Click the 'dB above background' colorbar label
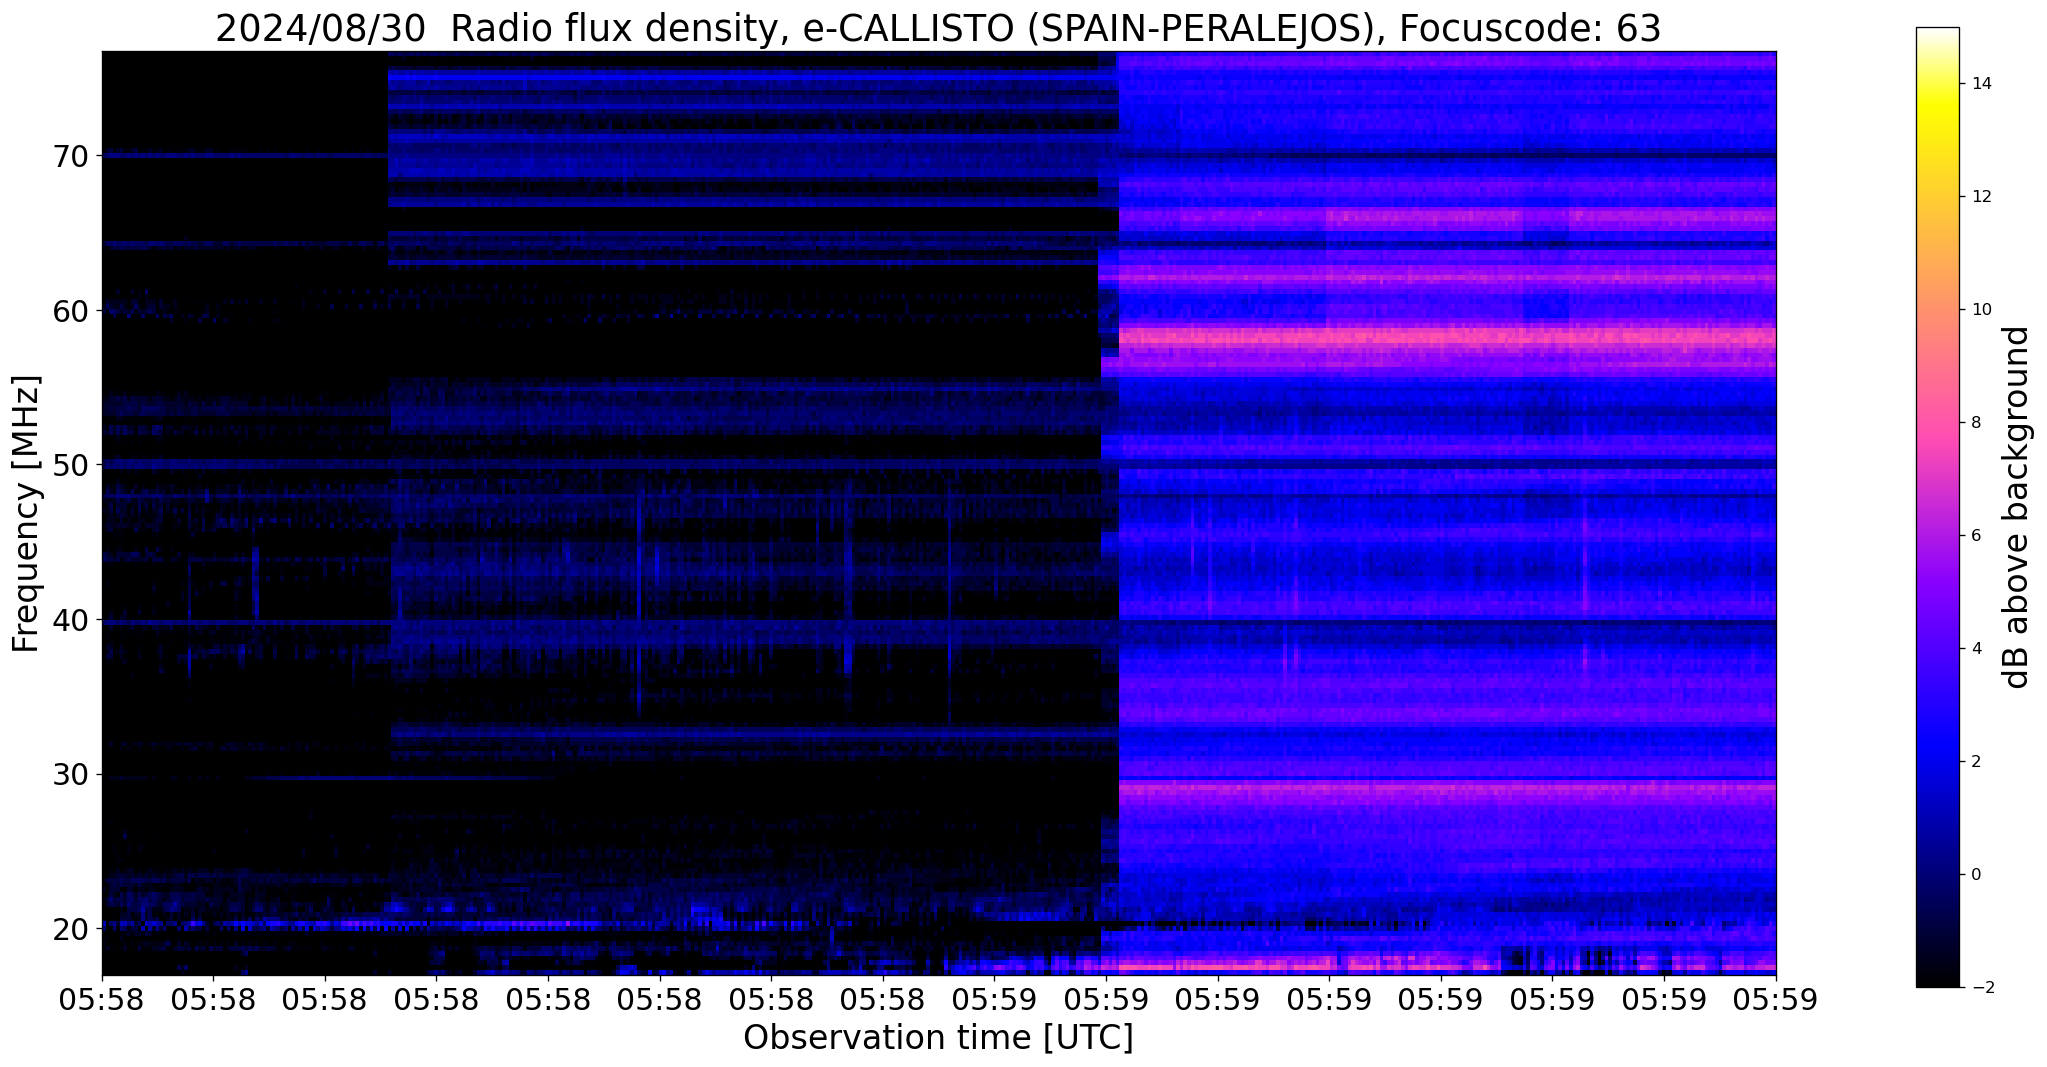Image resolution: width=2047 pixels, height=1067 pixels. [x=2016, y=507]
